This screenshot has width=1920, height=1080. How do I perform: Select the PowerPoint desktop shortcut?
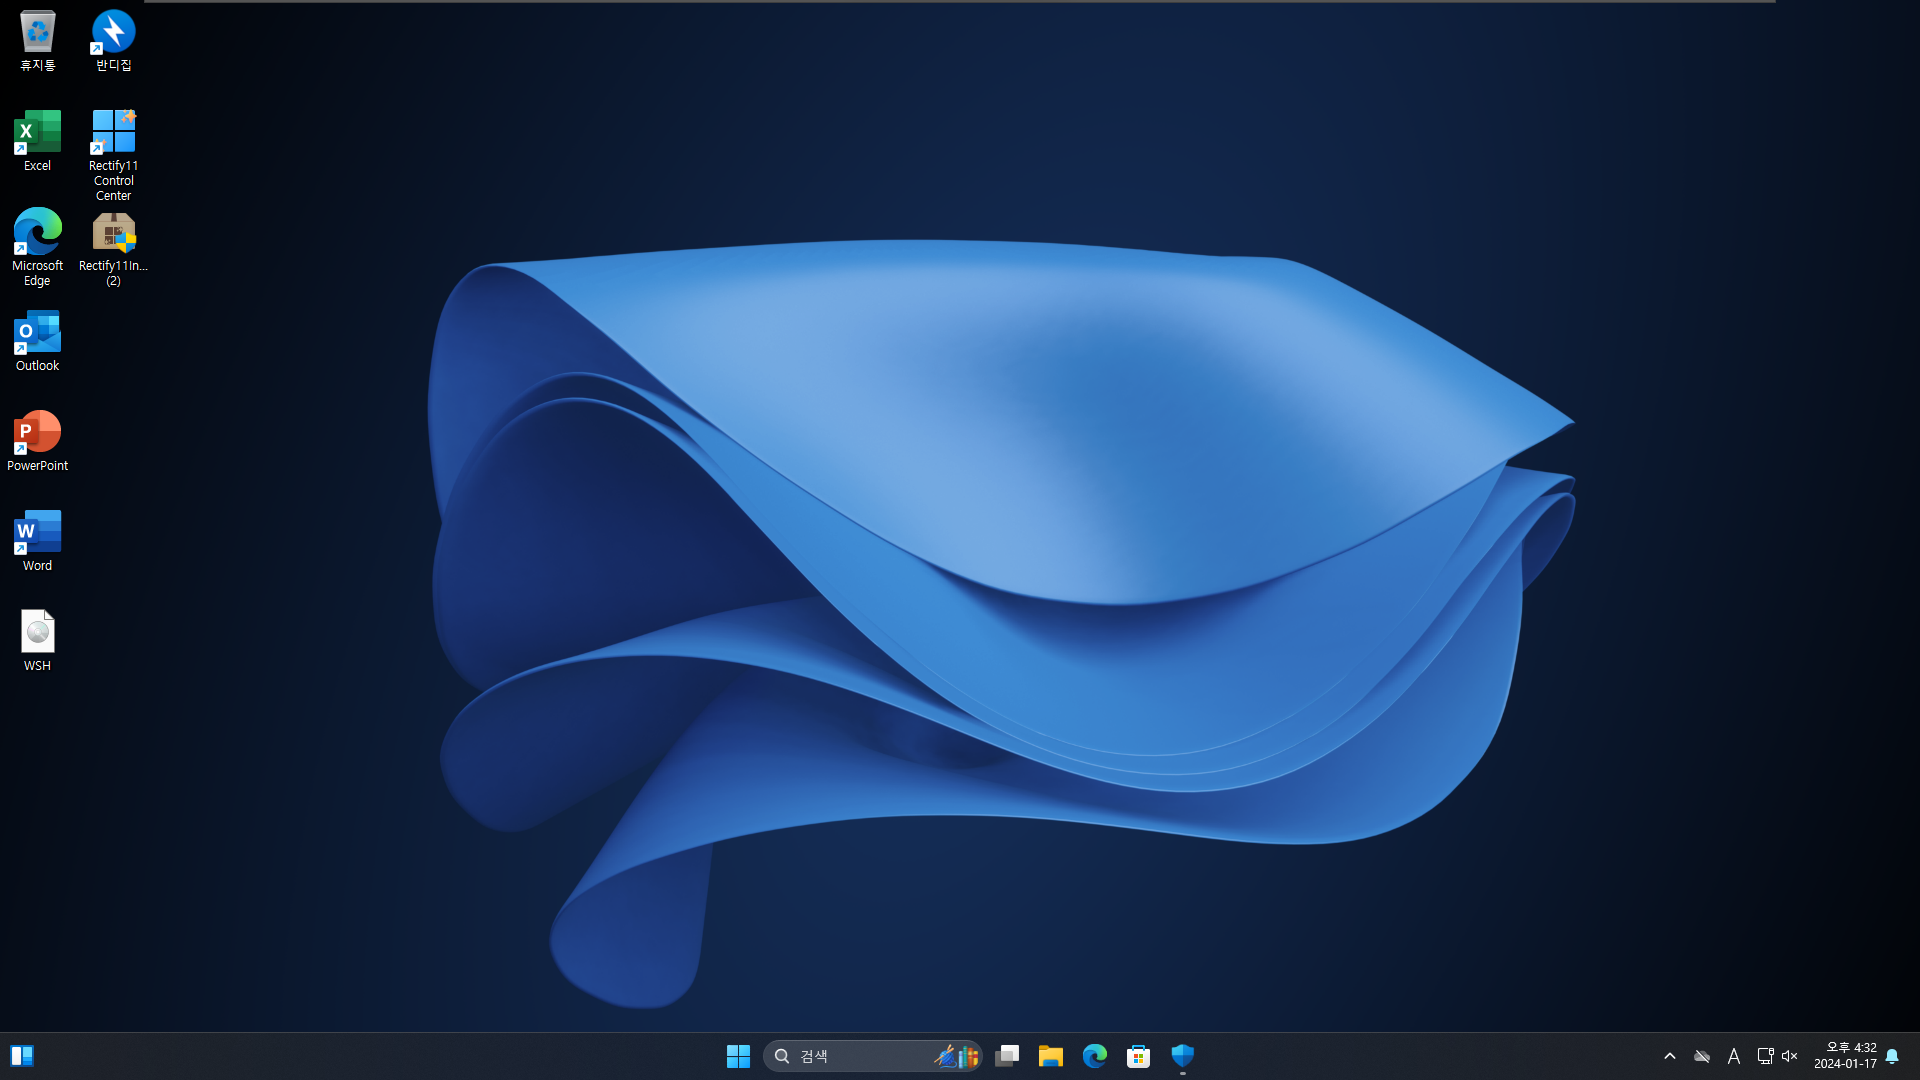(x=38, y=442)
